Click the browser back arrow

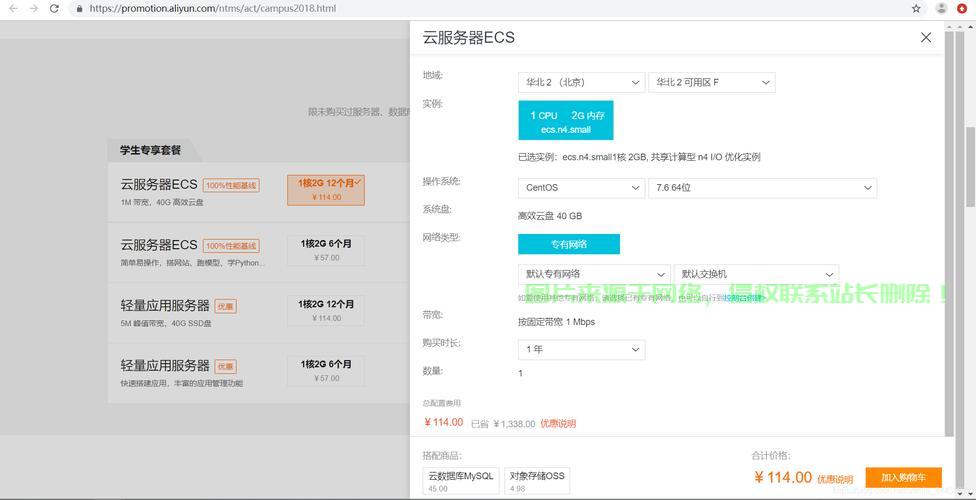[12, 8]
